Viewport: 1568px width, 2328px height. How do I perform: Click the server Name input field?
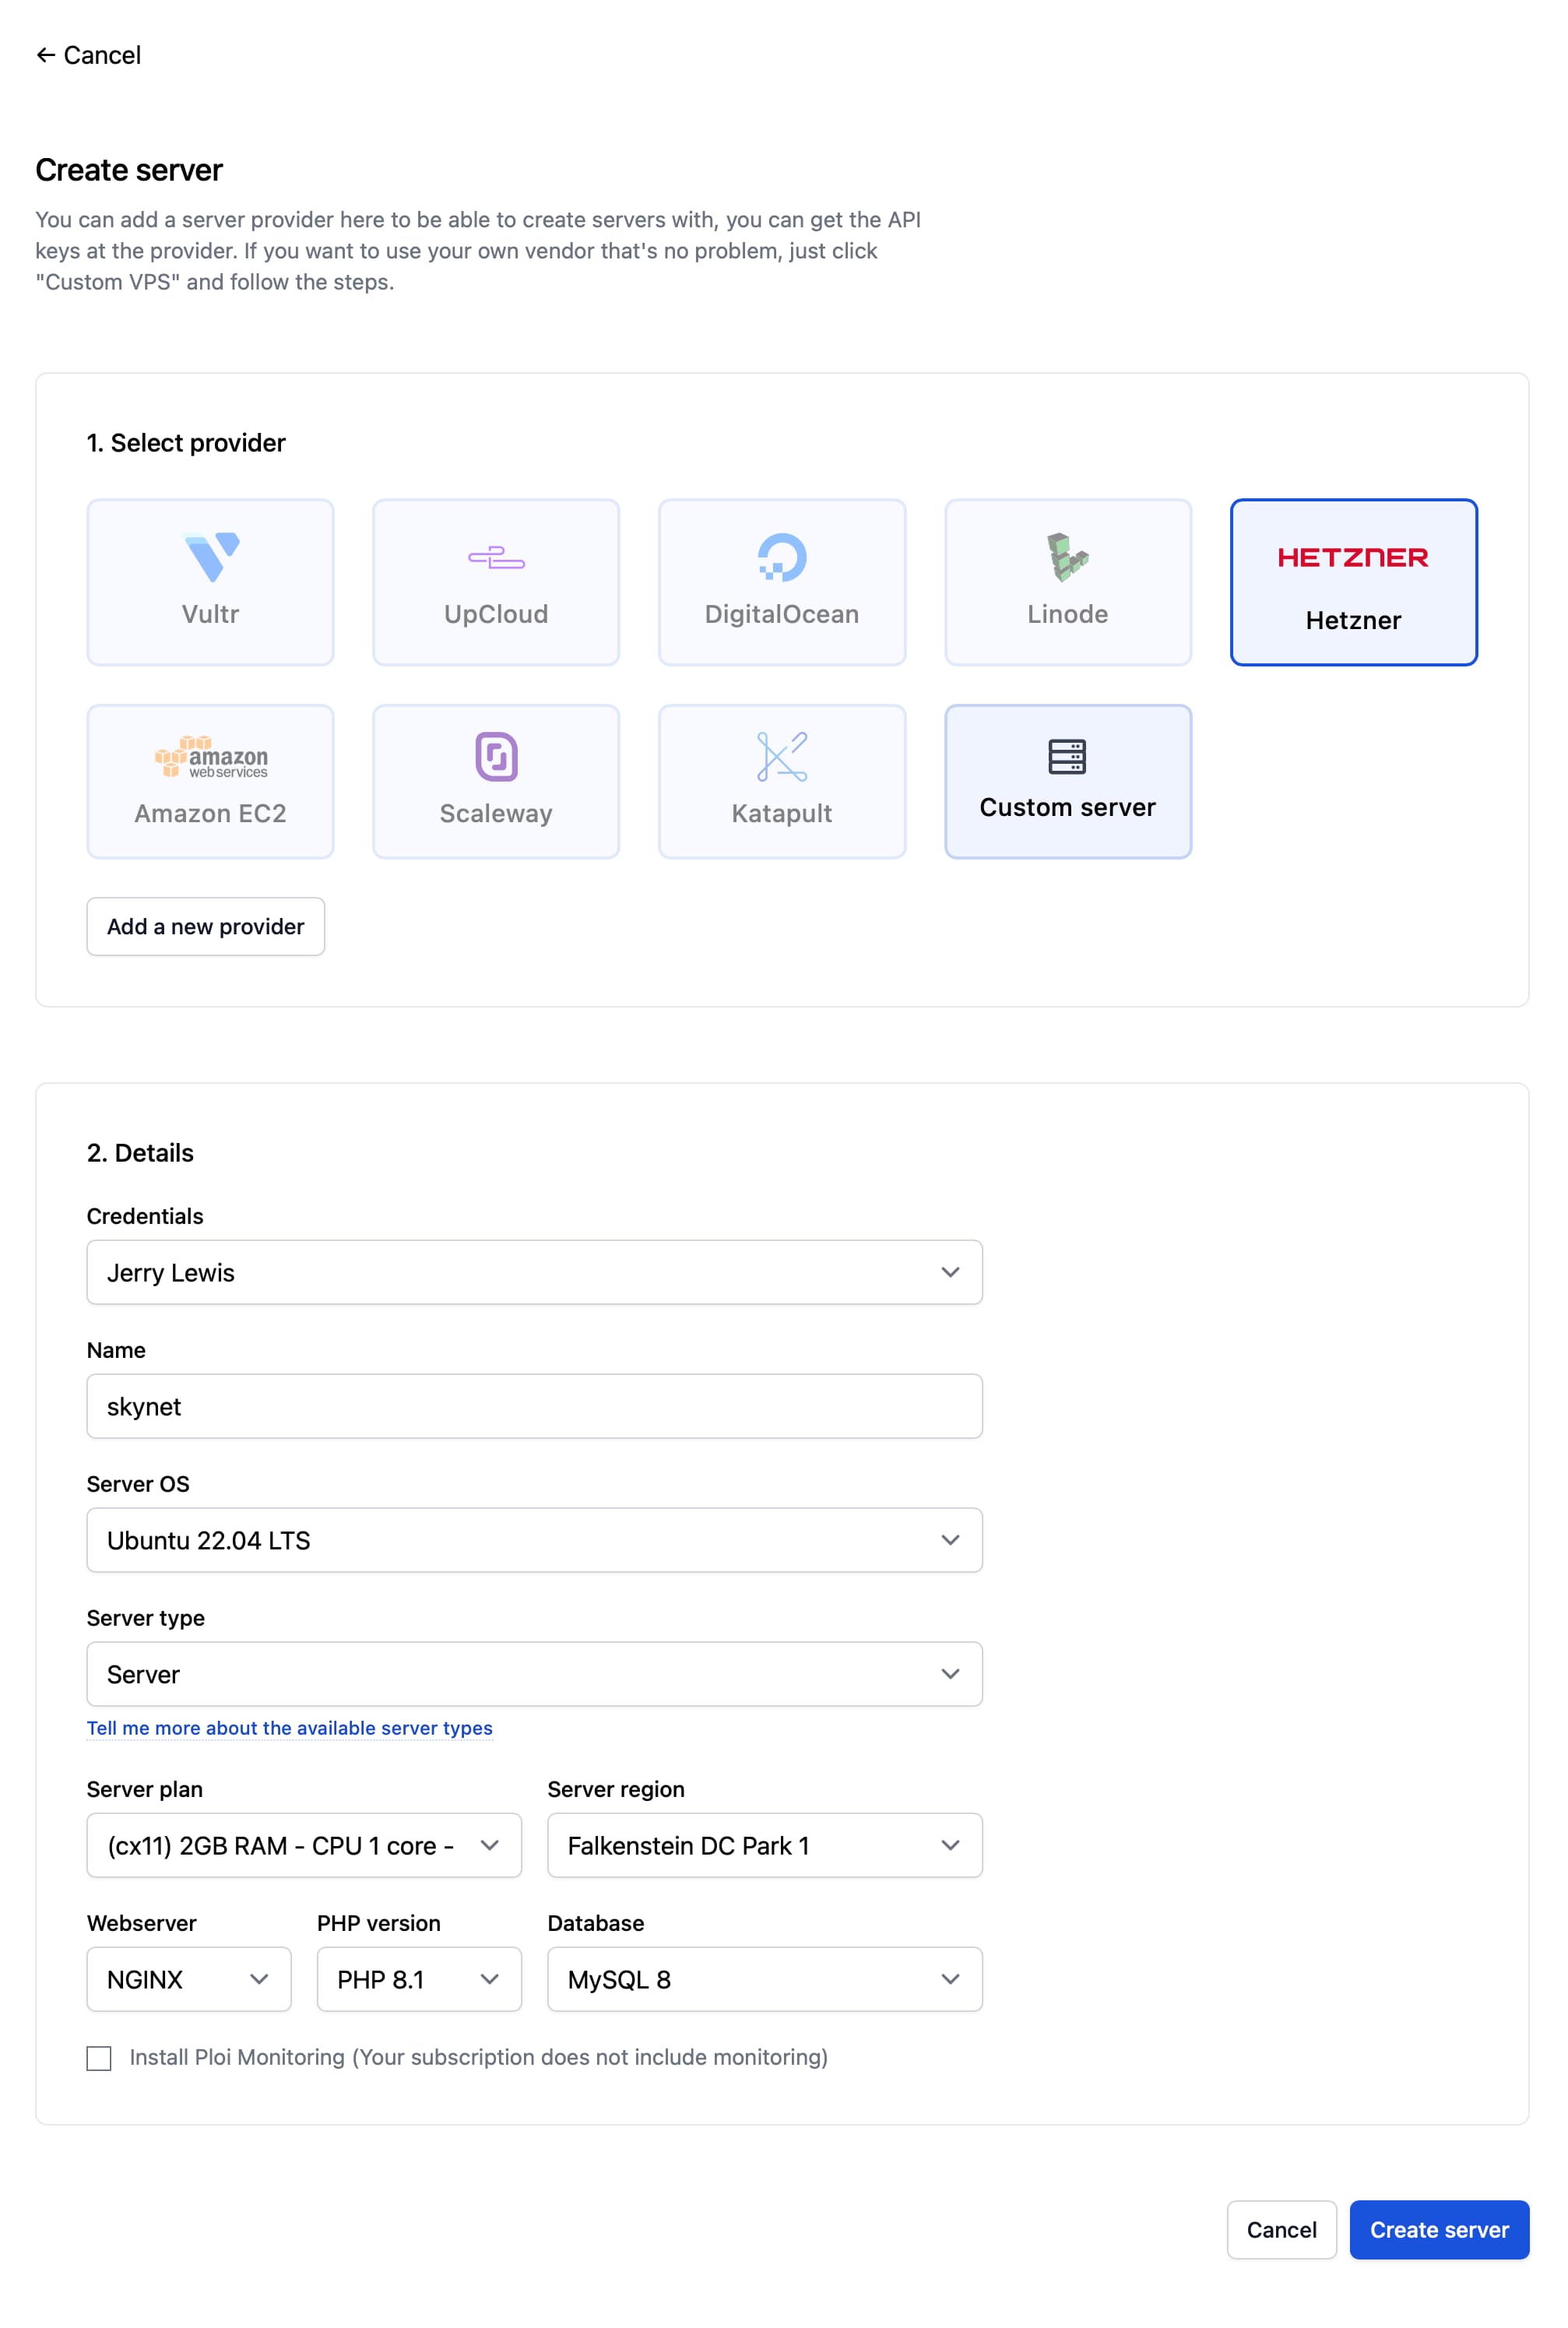(534, 1405)
